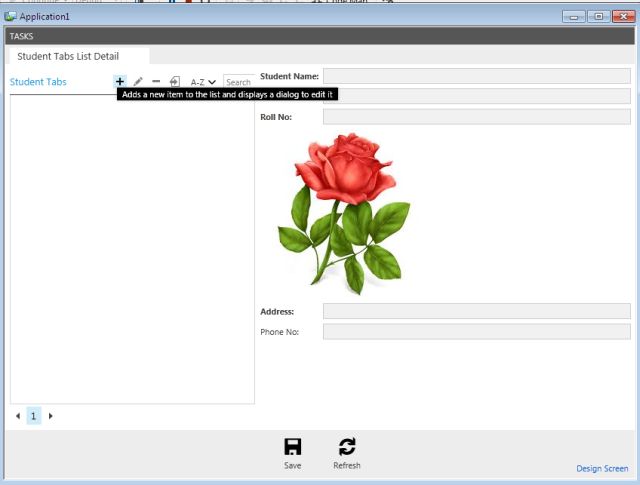The height and width of the screenshot is (485, 640).
Task: Add a new student with the plus icon
Action: pos(120,82)
